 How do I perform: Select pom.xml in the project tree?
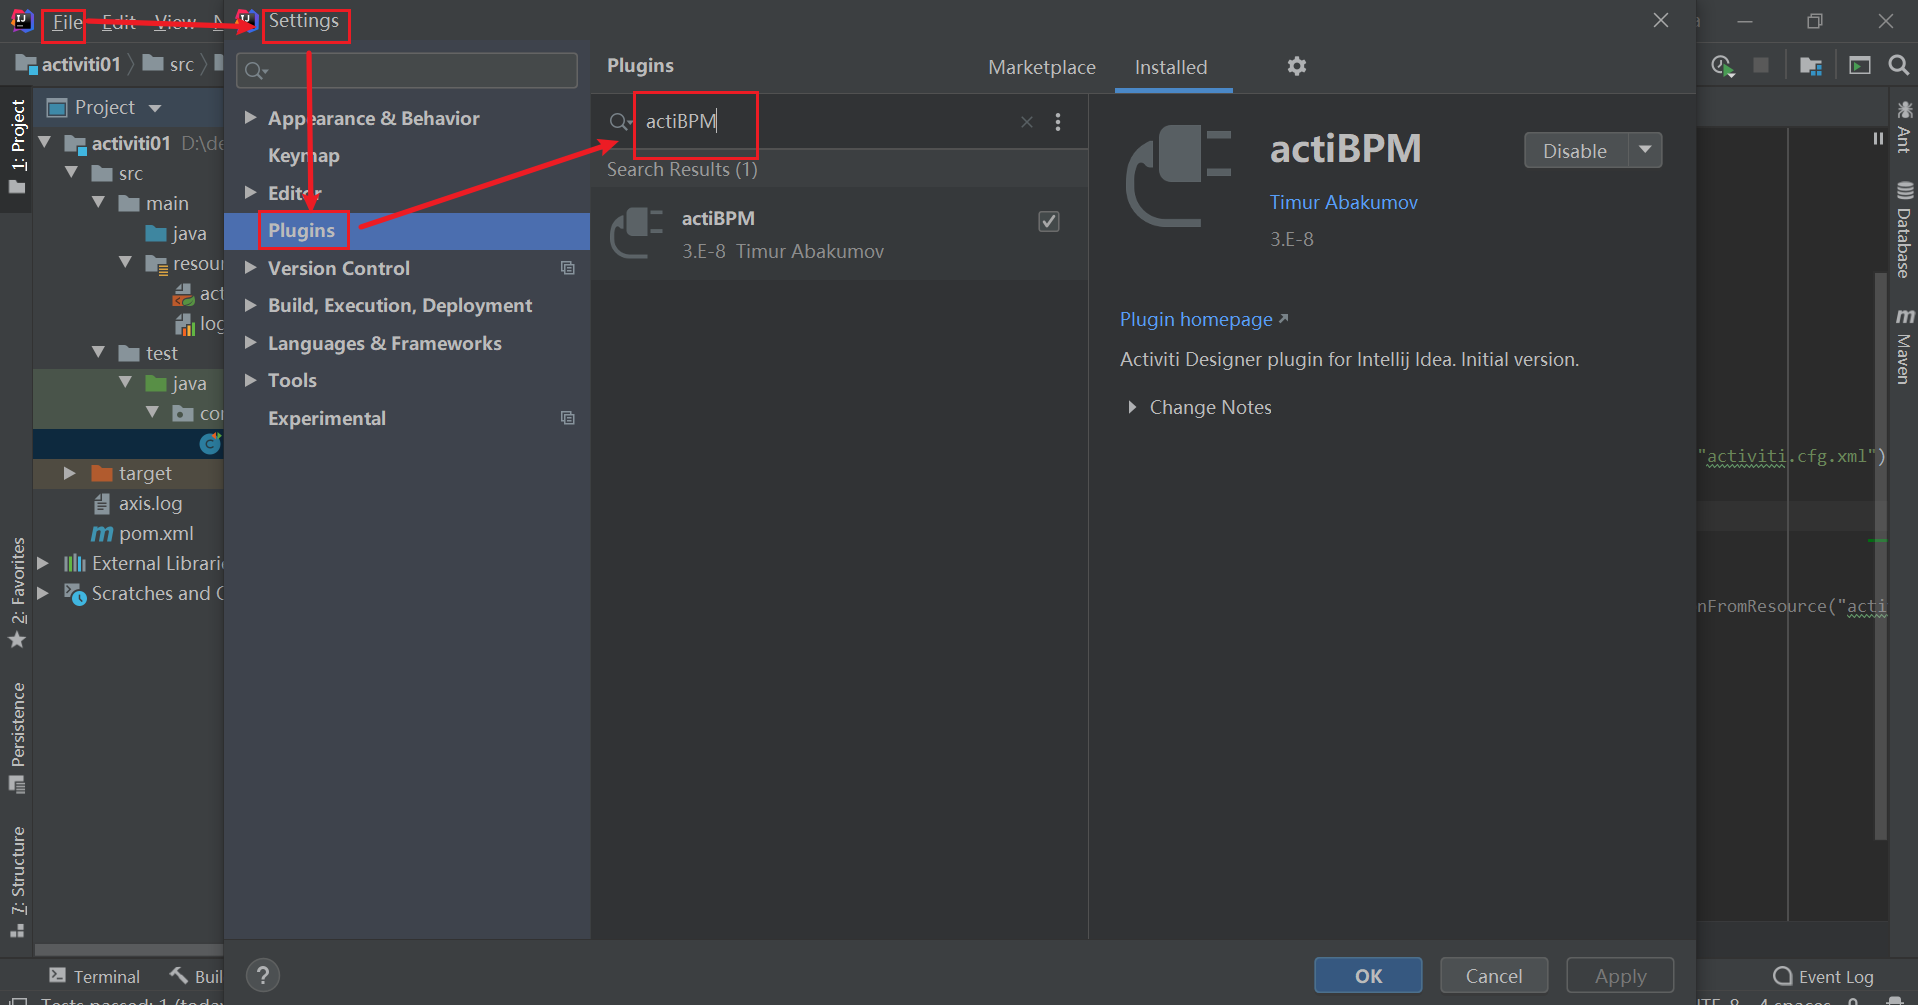coord(155,533)
